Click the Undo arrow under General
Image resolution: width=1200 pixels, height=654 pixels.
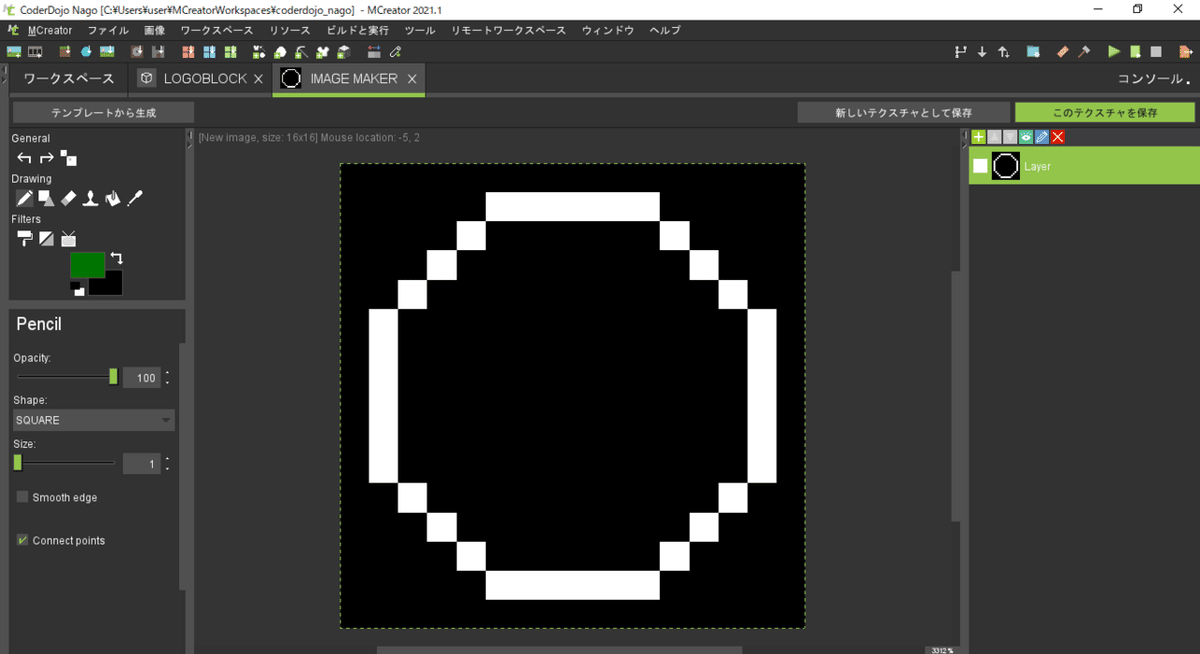pos(24,157)
